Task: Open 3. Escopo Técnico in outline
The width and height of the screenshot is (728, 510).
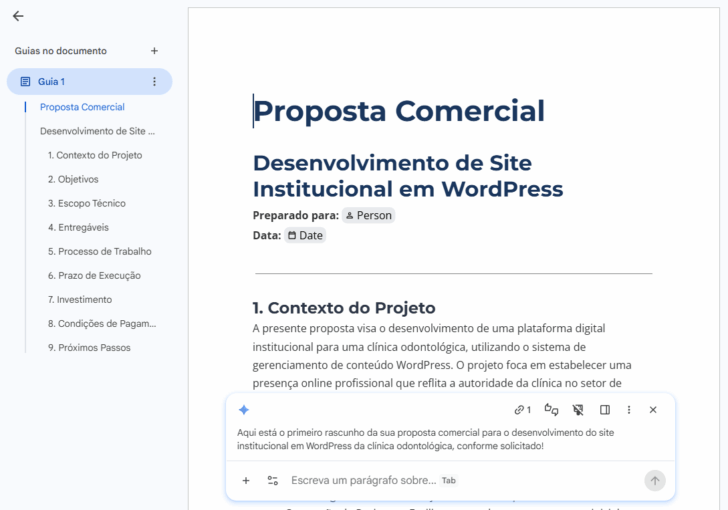Action: [87, 203]
